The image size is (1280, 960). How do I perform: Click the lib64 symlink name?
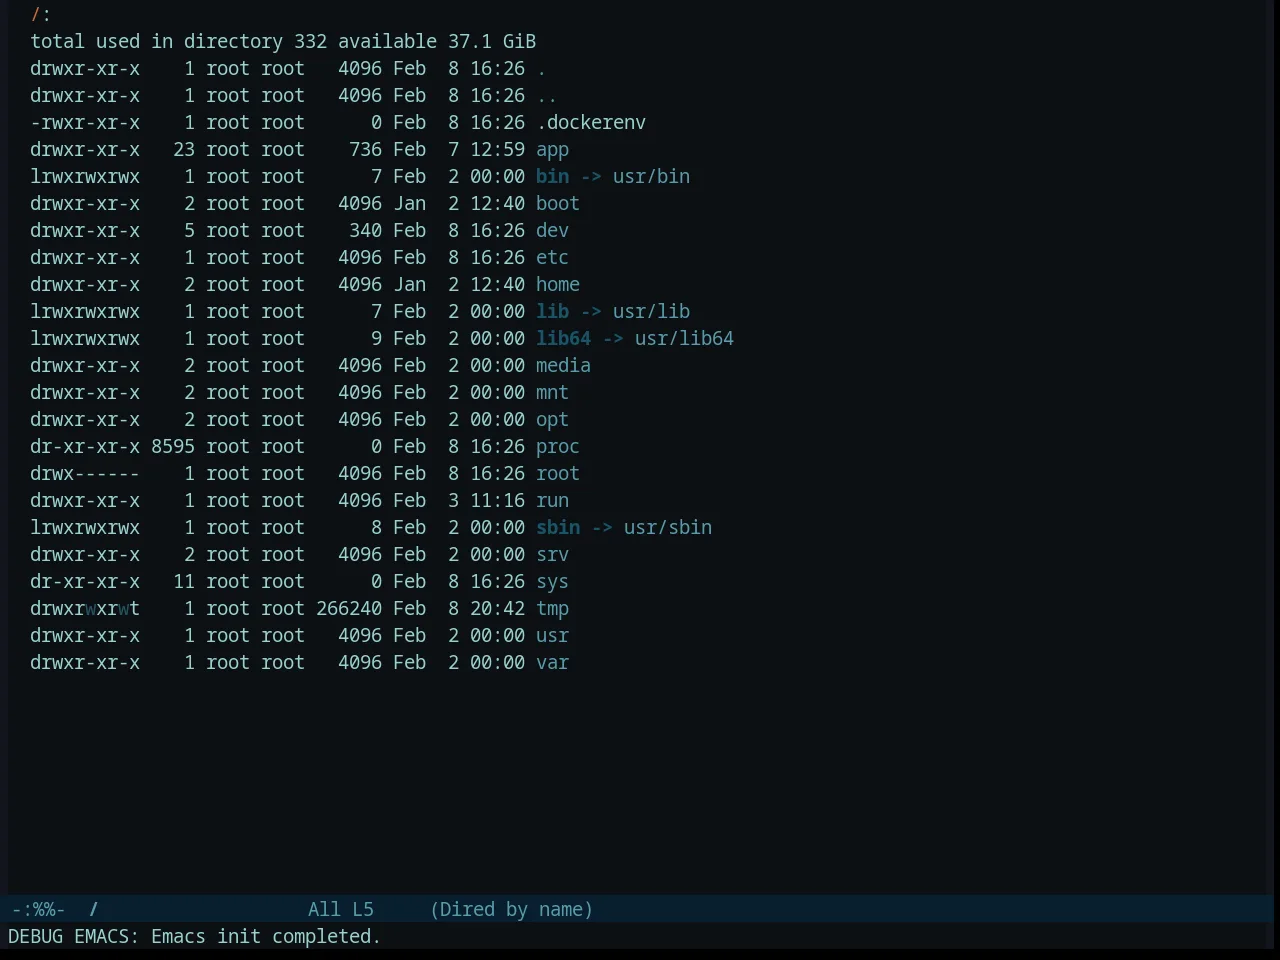[563, 339]
